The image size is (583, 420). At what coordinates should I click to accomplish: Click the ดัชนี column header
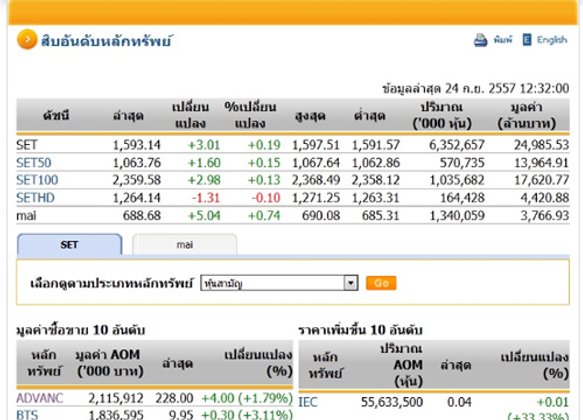pos(56,116)
